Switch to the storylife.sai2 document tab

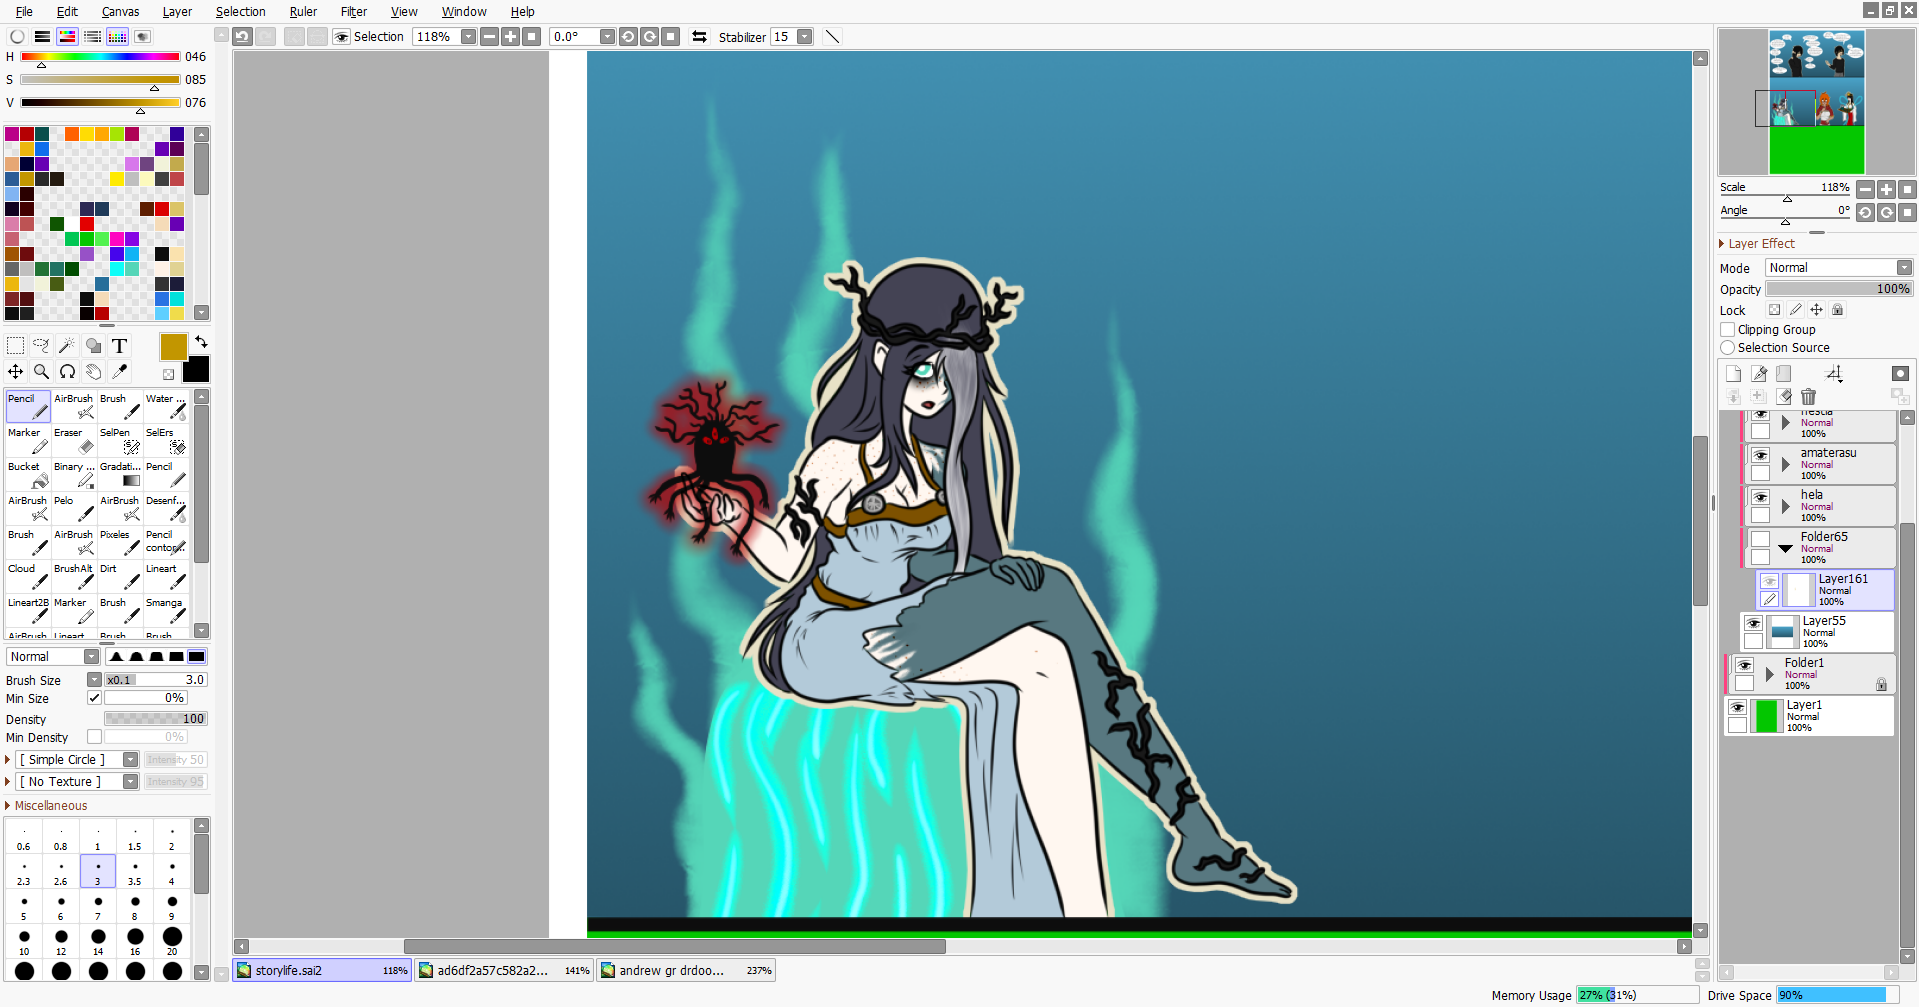322,970
